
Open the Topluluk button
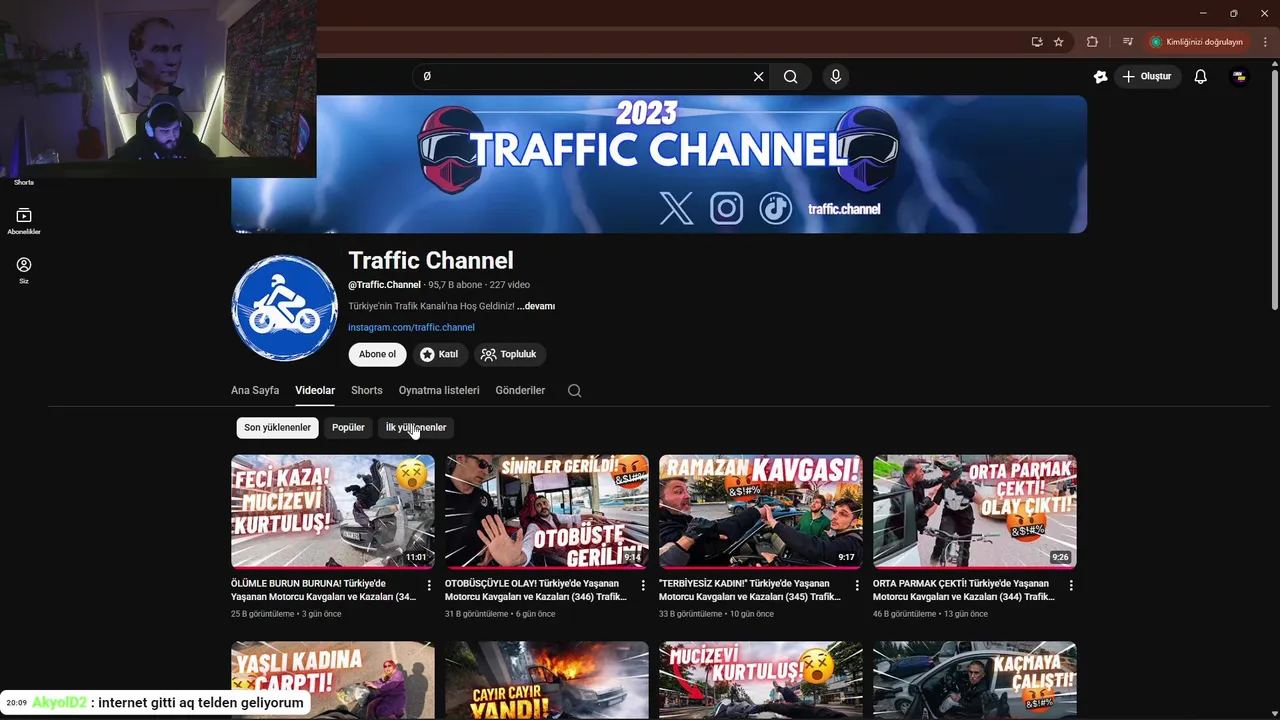pos(509,354)
